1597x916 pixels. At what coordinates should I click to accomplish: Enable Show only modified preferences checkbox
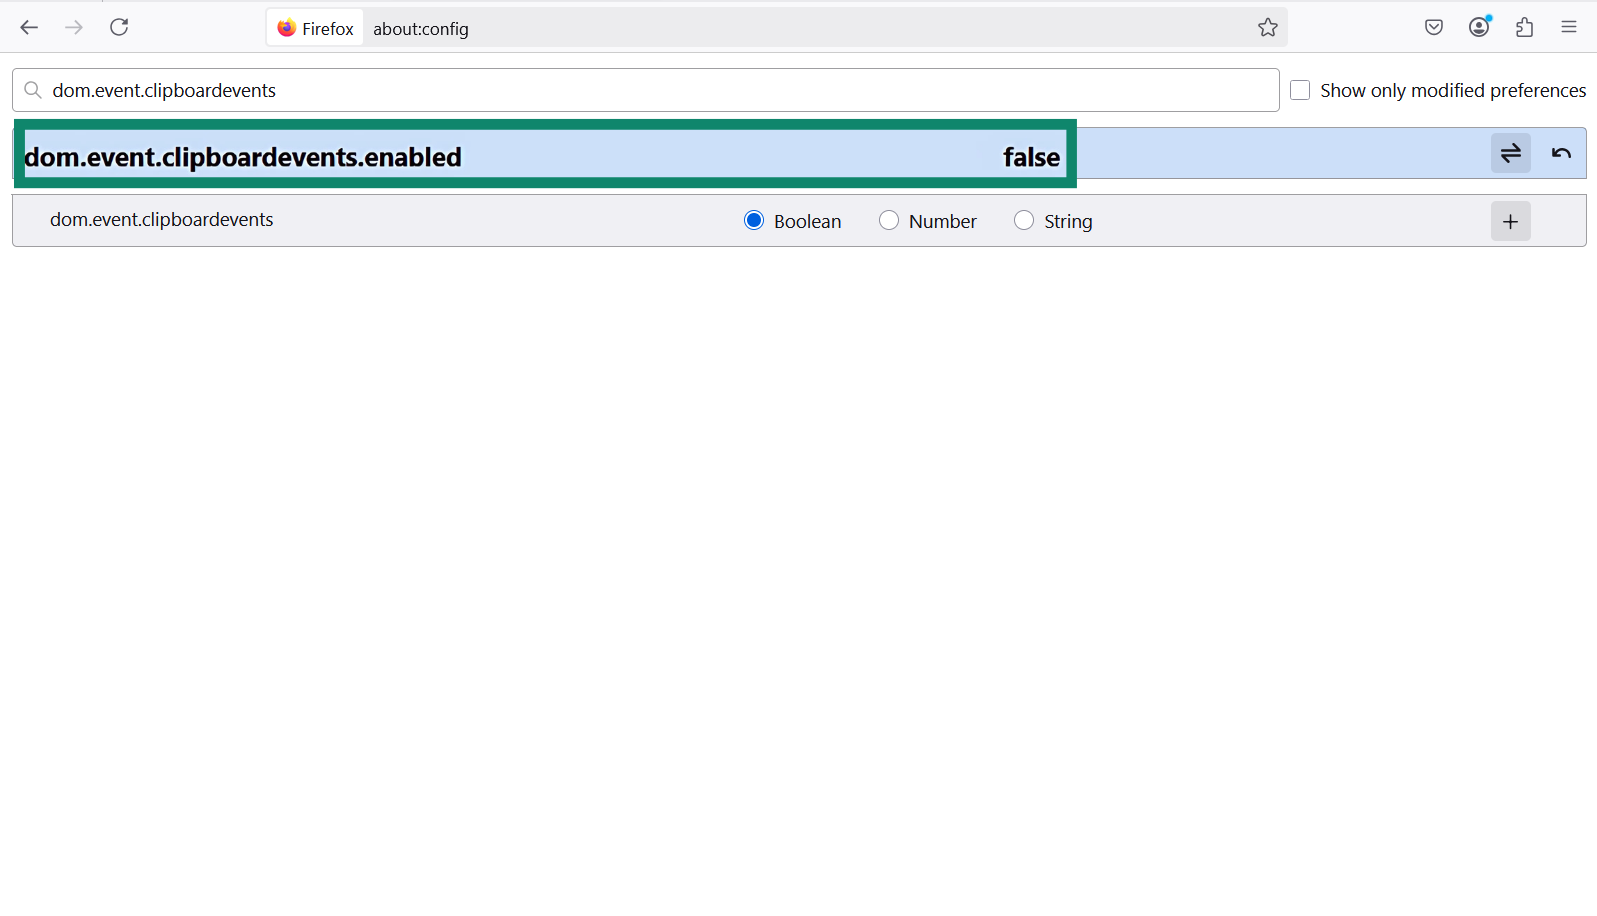click(x=1300, y=90)
